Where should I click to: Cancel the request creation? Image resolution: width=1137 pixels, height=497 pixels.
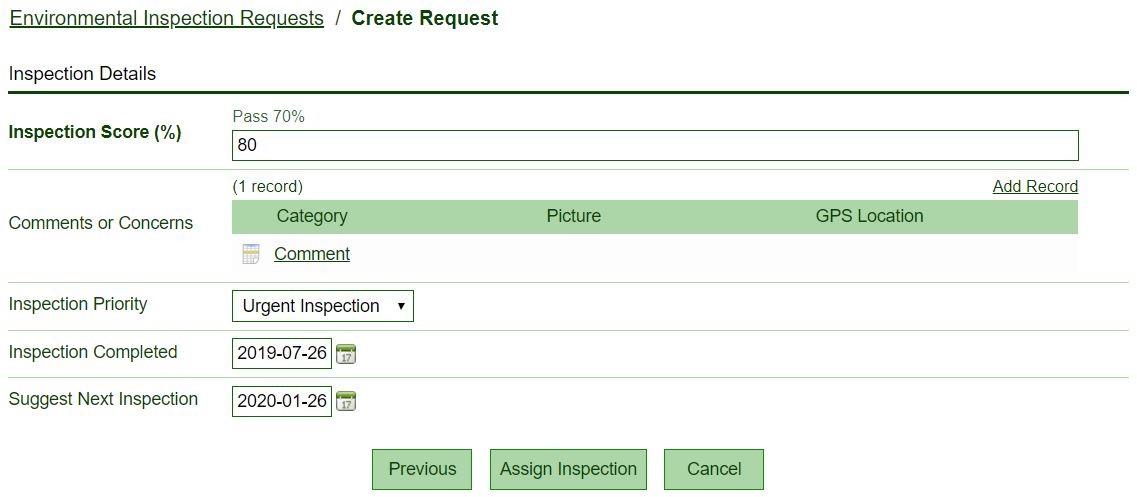(x=714, y=469)
